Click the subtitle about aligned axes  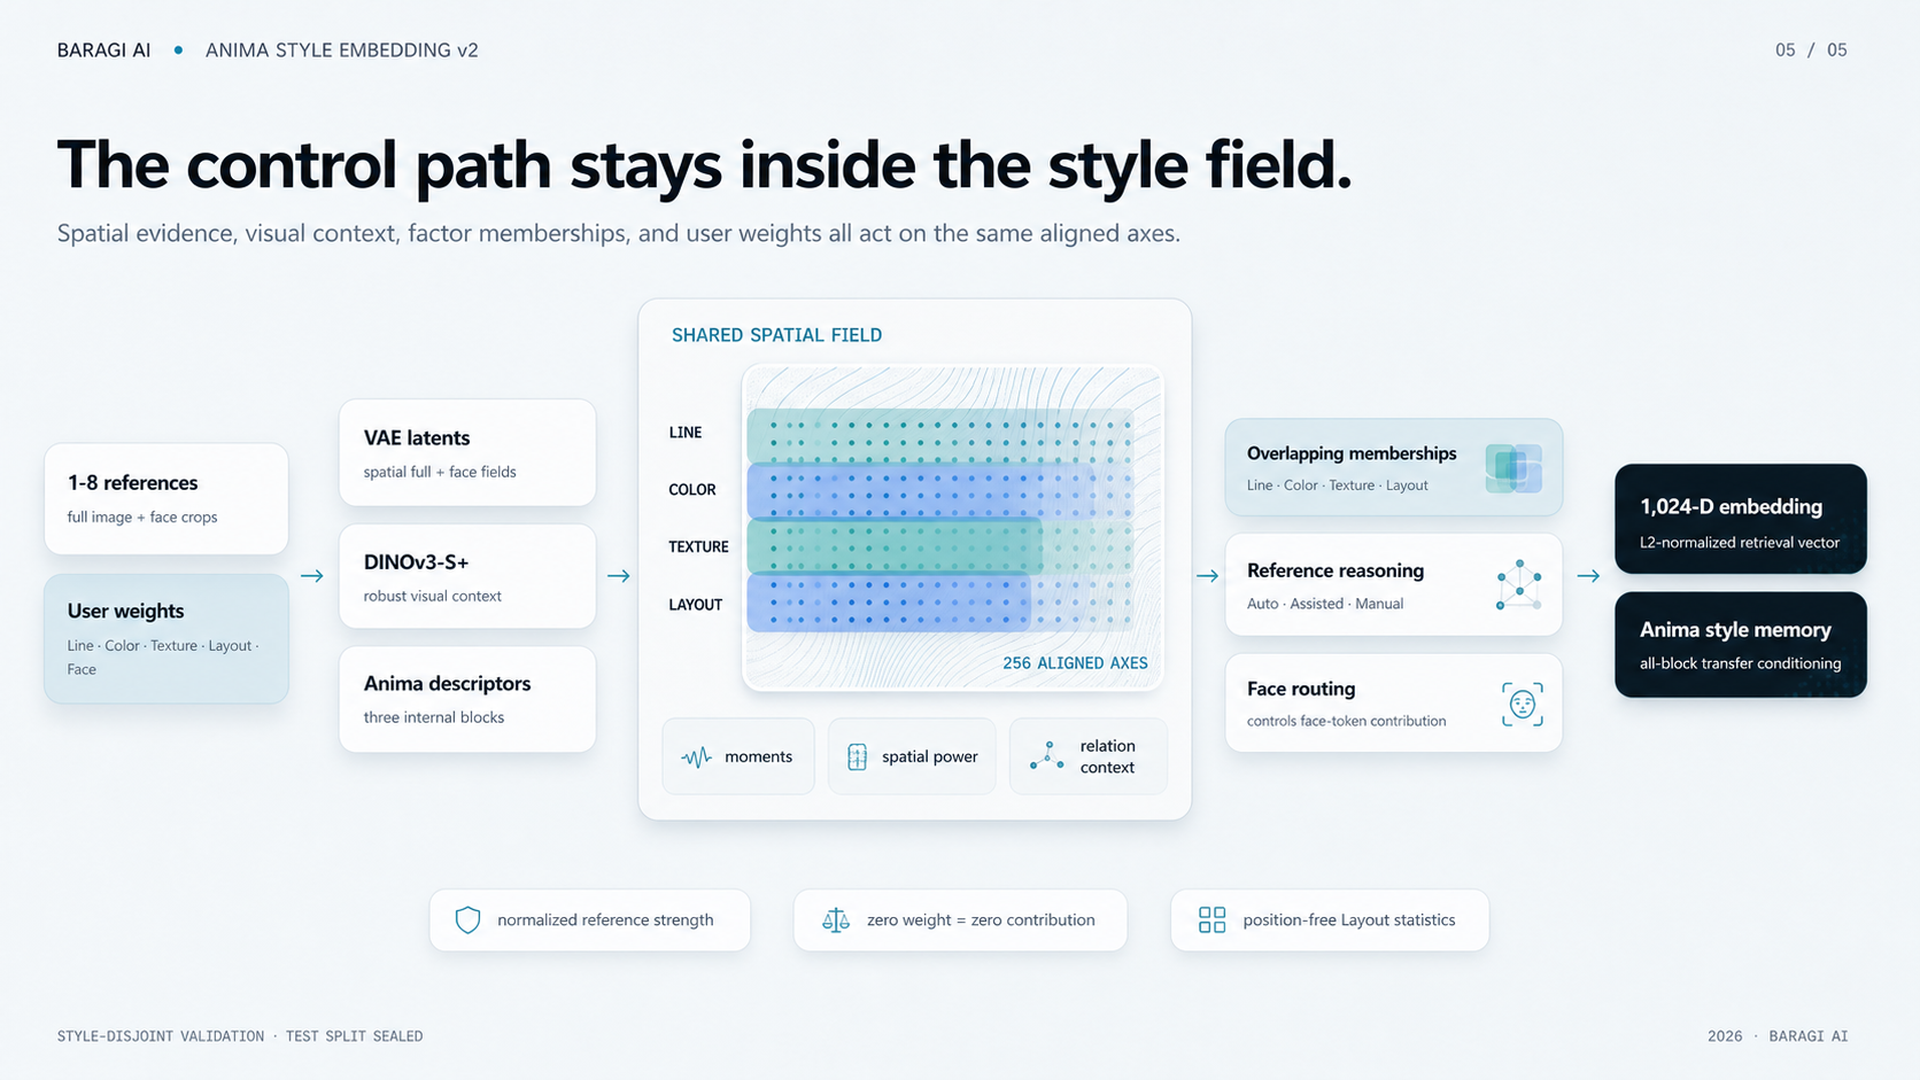618,234
